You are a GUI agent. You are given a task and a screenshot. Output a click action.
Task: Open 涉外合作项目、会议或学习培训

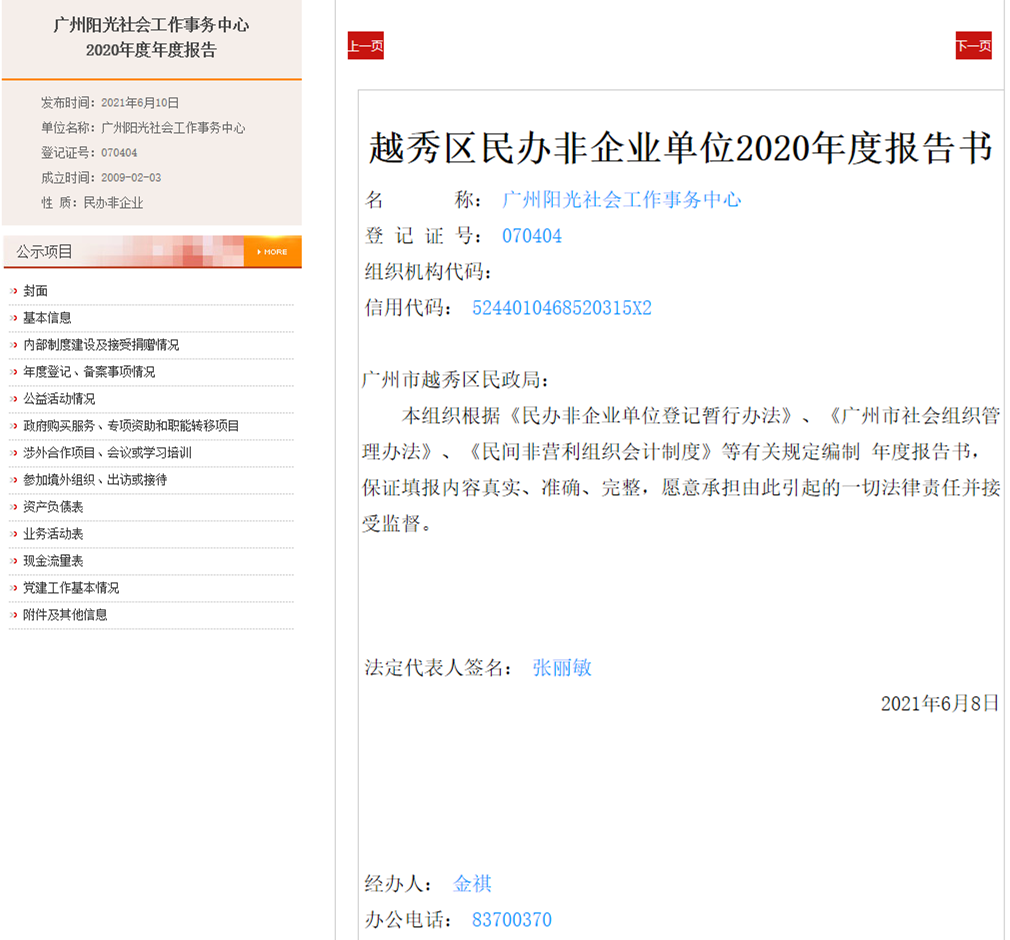click(x=108, y=454)
